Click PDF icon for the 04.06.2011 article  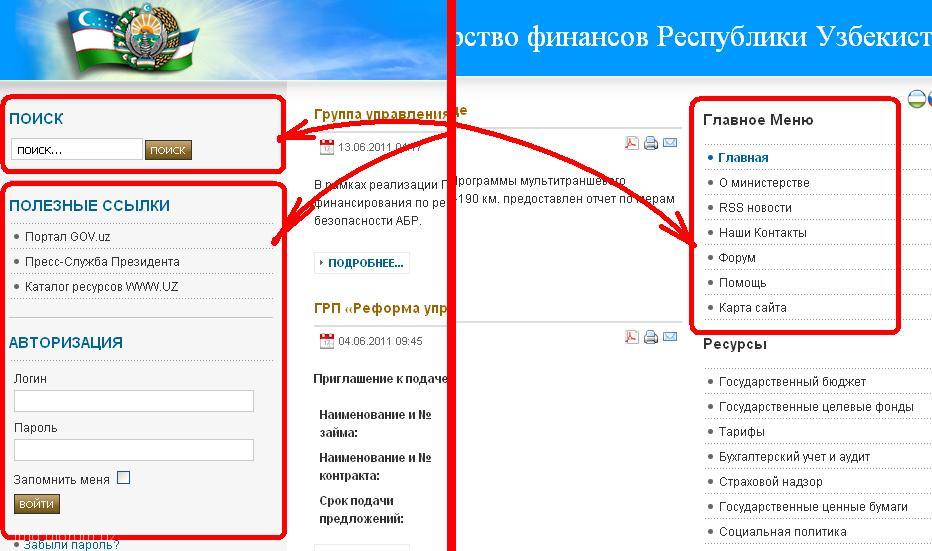point(631,337)
